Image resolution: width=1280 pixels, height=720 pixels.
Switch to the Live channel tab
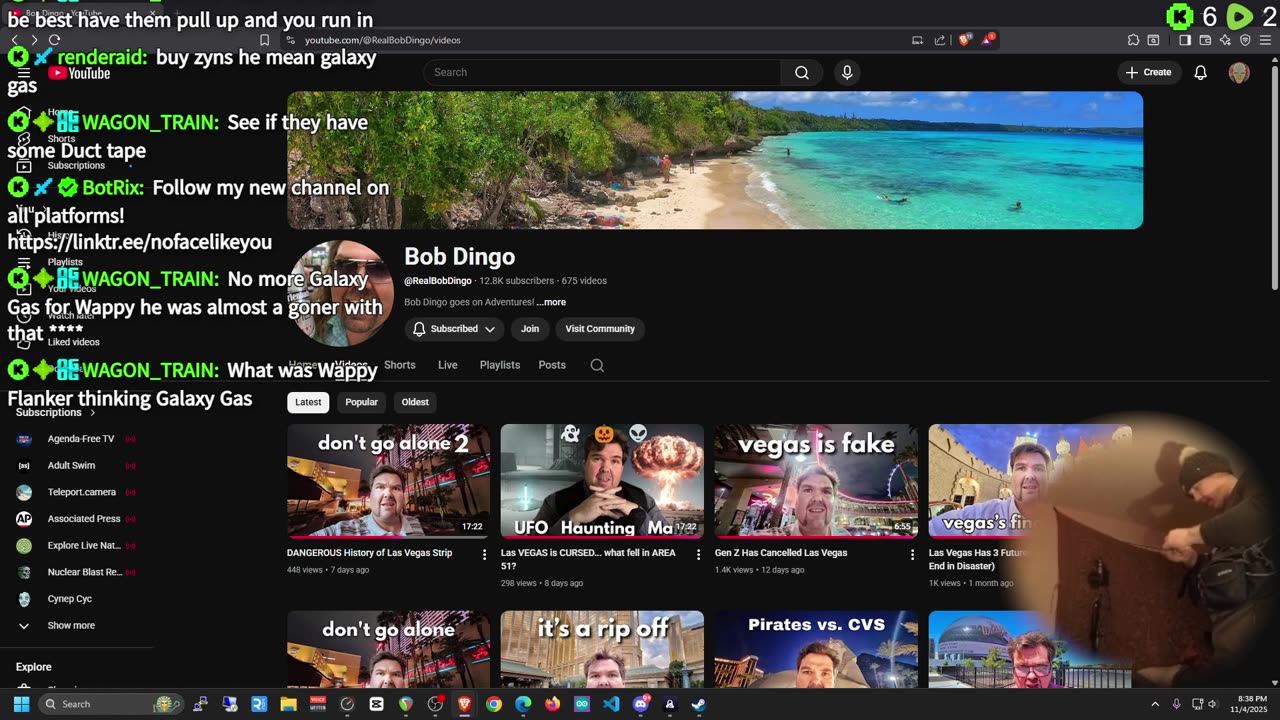(447, 365)
